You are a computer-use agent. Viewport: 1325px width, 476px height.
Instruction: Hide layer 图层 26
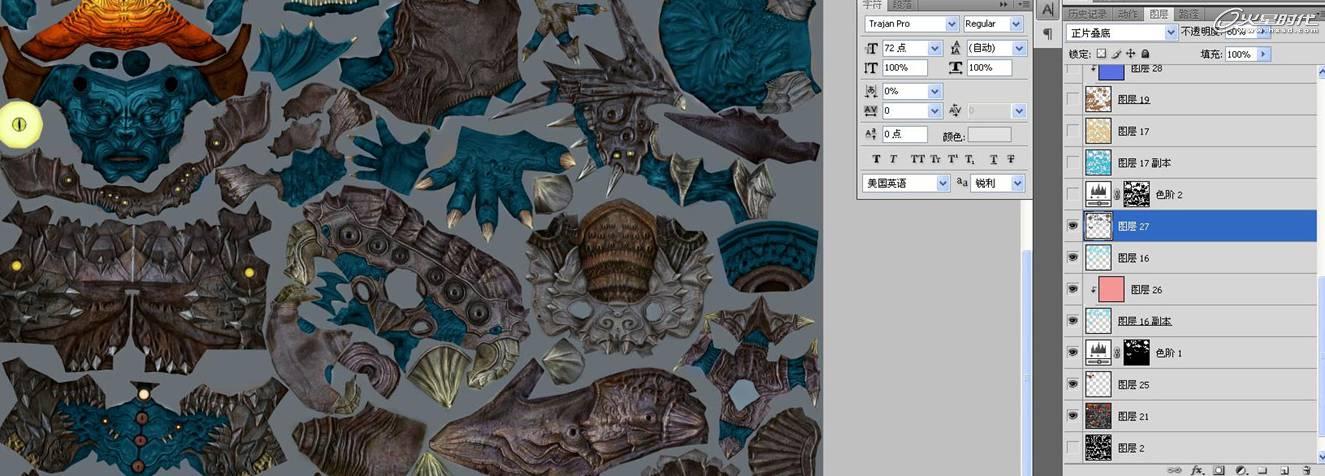(1073, 290)
